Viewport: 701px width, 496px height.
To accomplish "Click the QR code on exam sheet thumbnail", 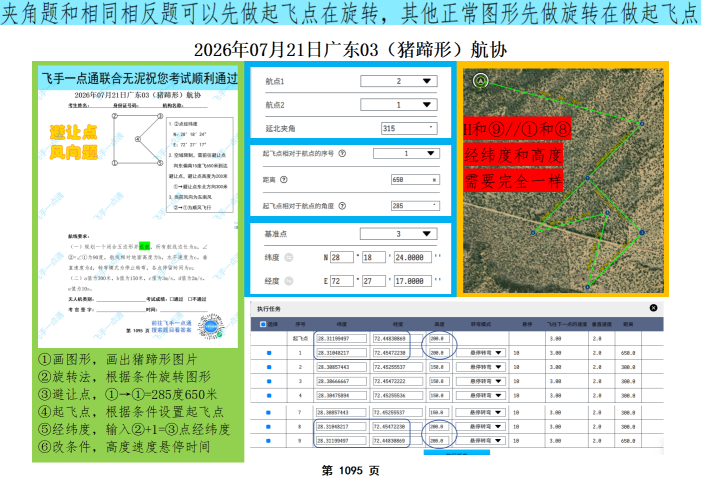I will coord(211,326).
